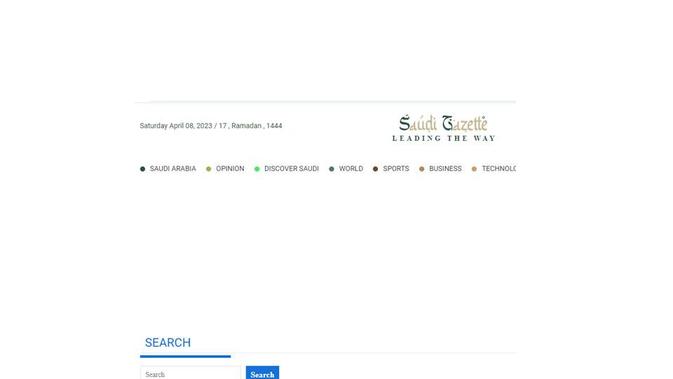Click the dark bullet beside SAUDI ARABIA
673x379 pixels.
point(142,169)
